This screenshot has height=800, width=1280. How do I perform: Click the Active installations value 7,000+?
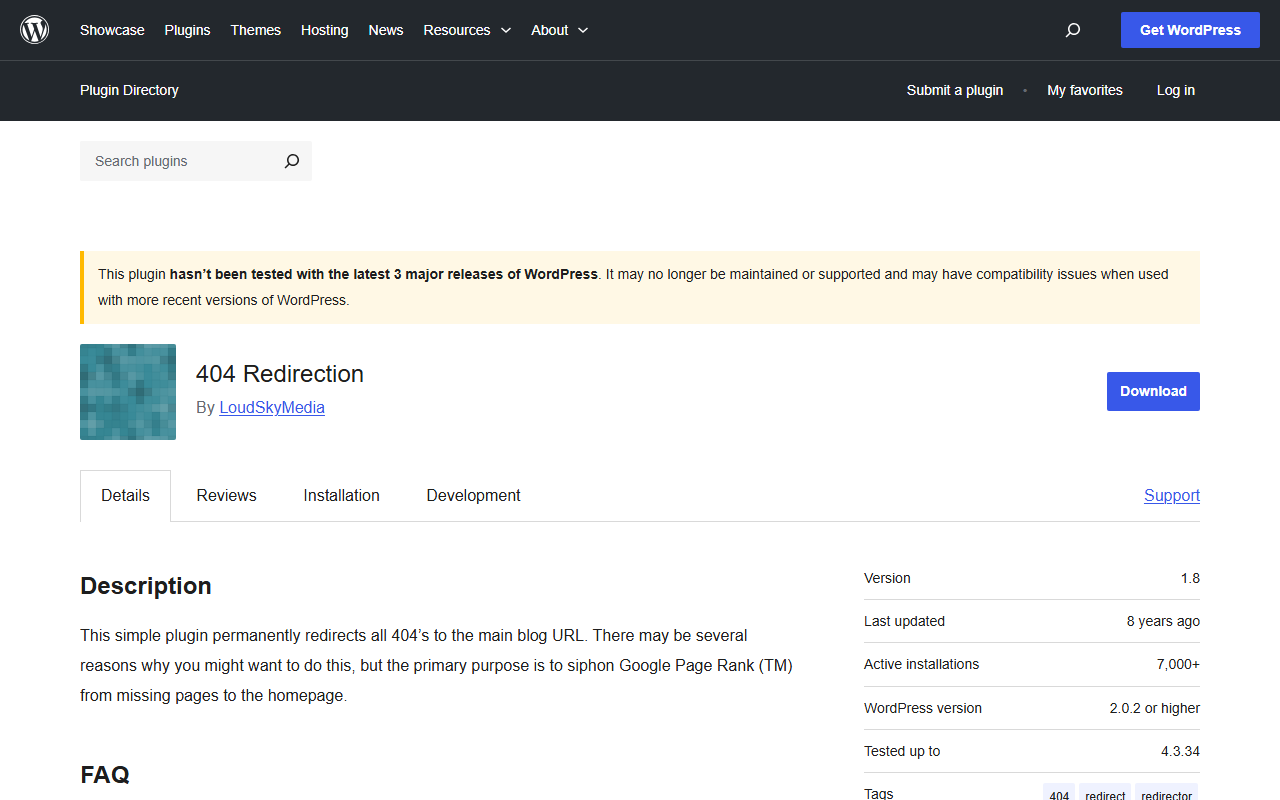click(x=1178, y=664)
